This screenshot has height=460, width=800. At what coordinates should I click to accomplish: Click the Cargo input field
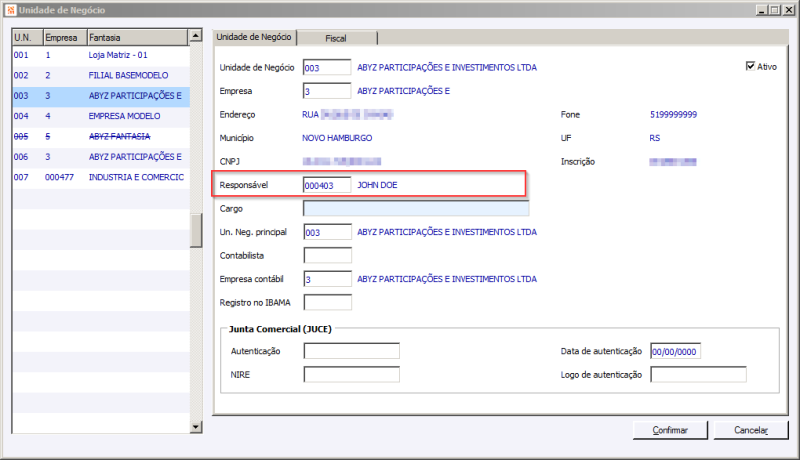pos(416,209)
